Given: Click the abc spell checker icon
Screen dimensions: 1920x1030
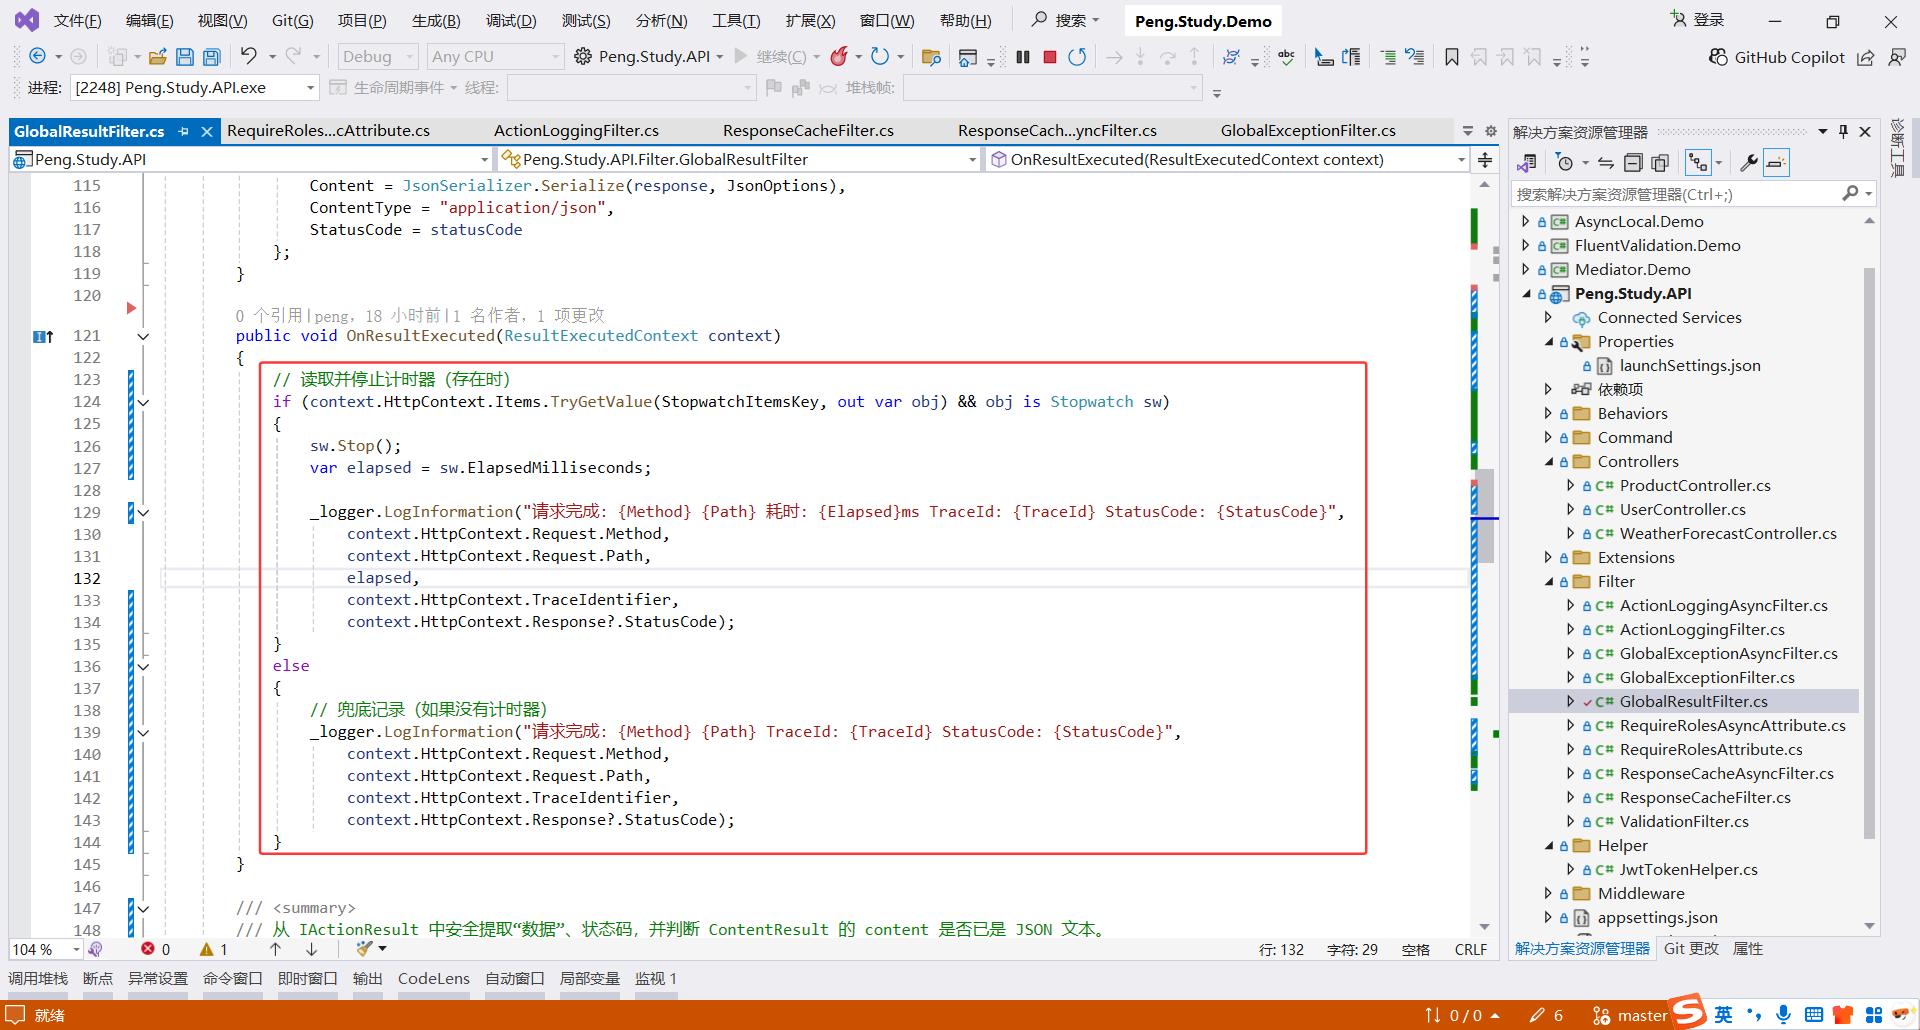Looking at the screenshot, I should [x=1286, y=57].
